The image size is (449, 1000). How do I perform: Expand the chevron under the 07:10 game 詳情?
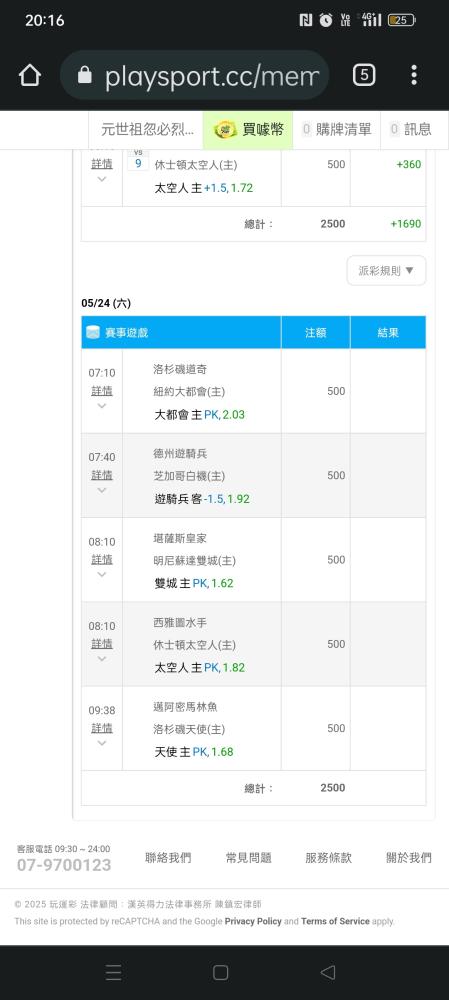click(x=101, y=406)
